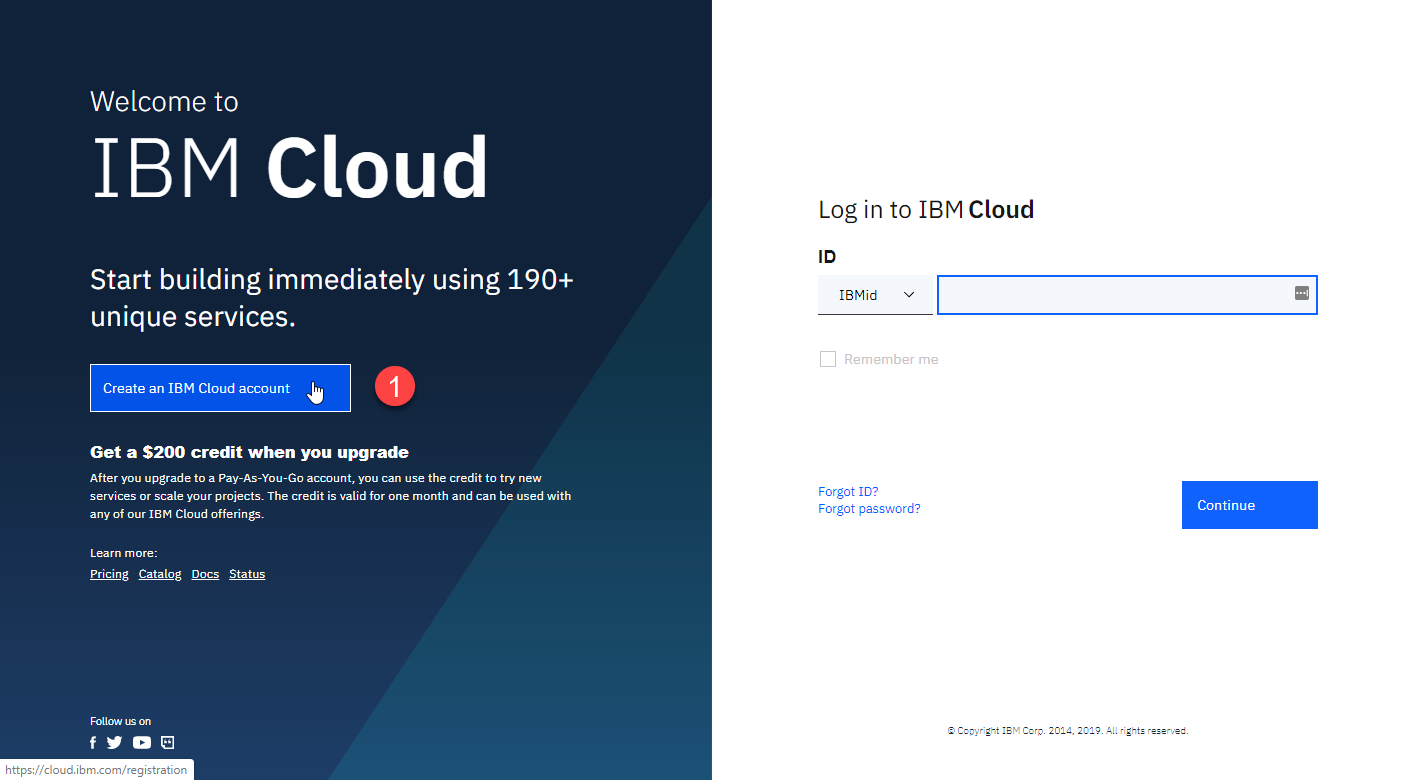Click the 'Remember me' label text
This screenshot has width=1424, height=780.
(891, 359)
